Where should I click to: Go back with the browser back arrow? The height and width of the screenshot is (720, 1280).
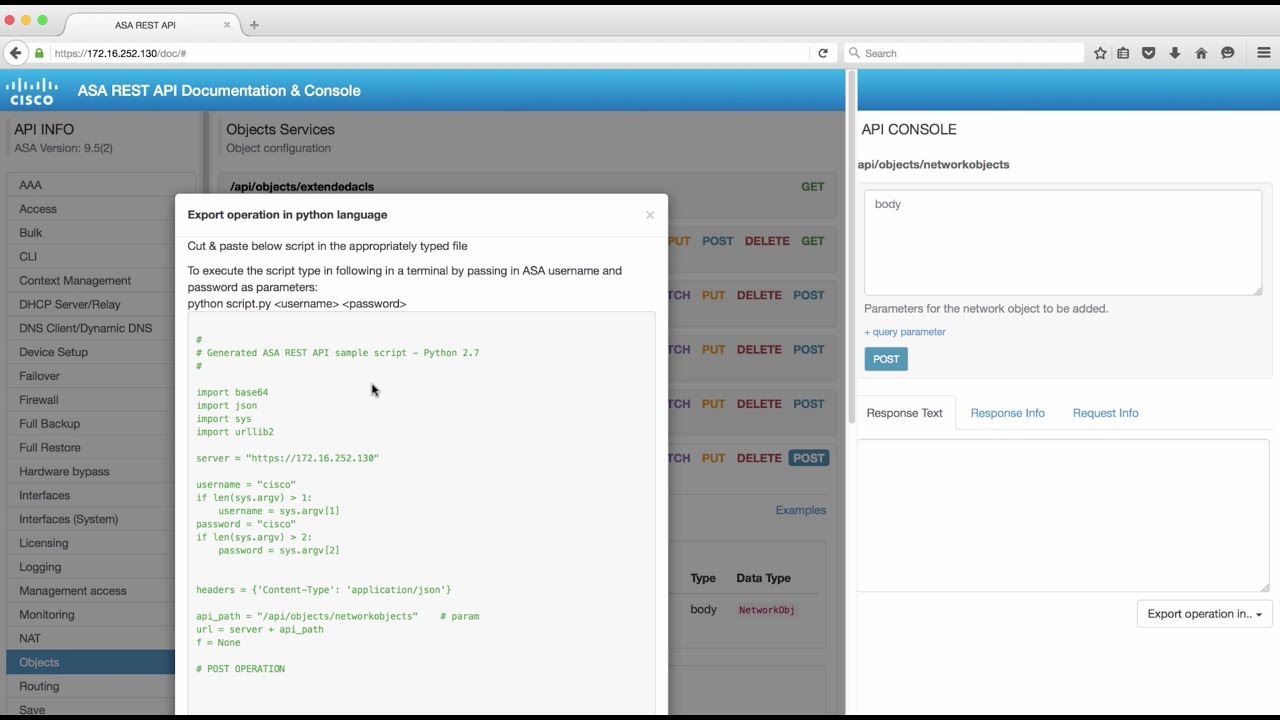tap(15, 53)
